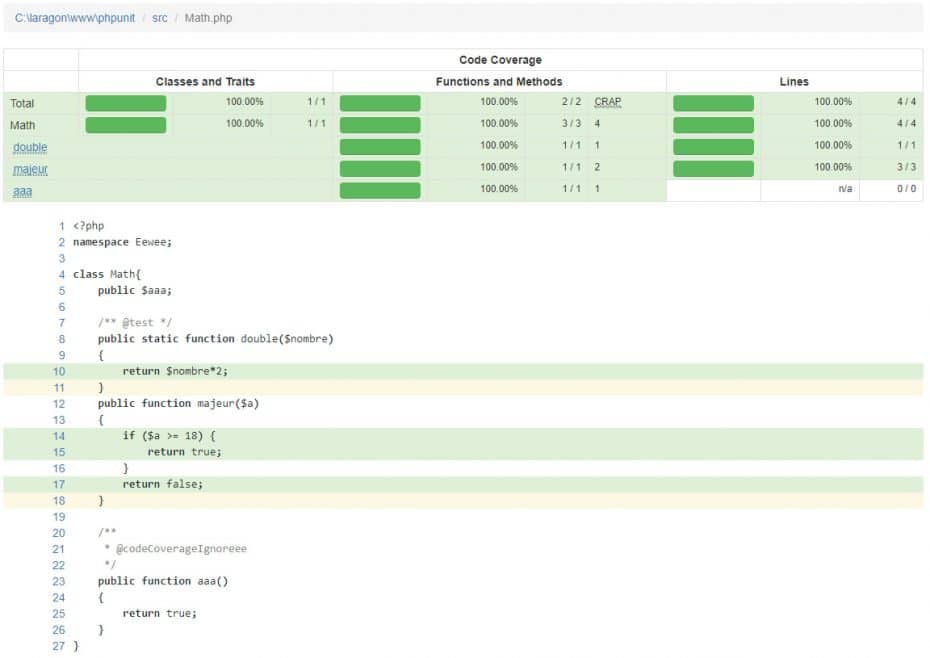The image size is (930, 658).
Task: Click the 'class Math{' code line
Action: click(x=107, y=274)
